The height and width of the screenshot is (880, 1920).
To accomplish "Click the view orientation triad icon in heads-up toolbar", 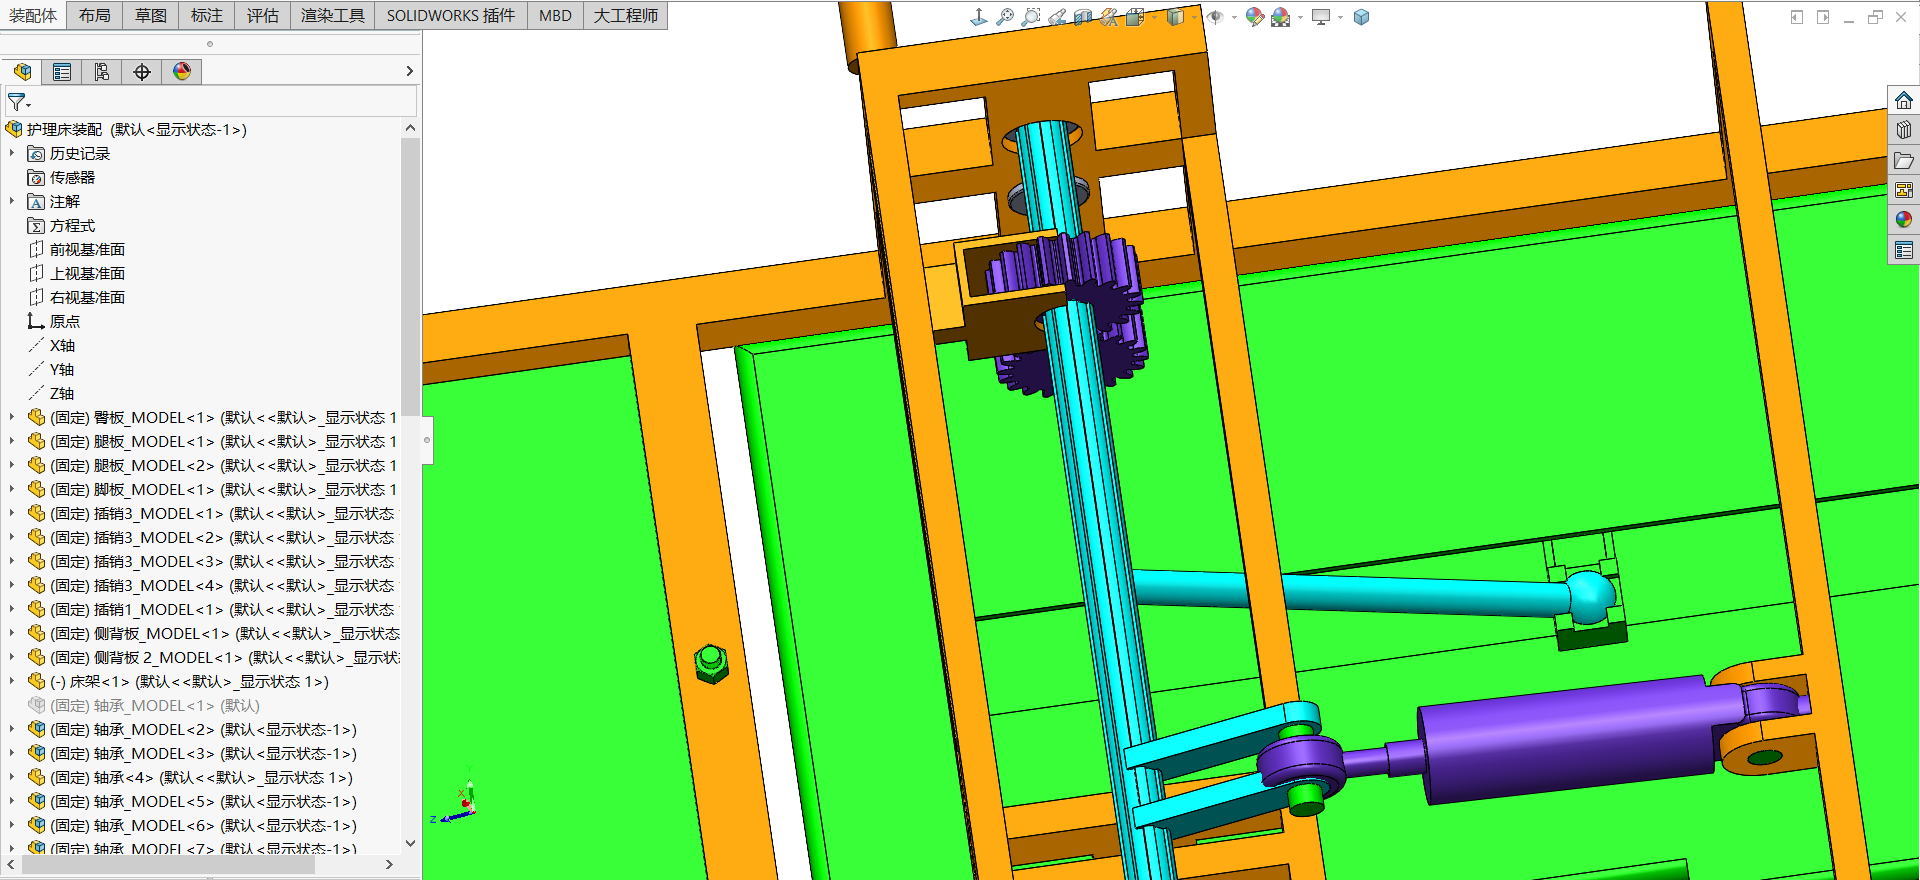I will [x=979, y=17].
